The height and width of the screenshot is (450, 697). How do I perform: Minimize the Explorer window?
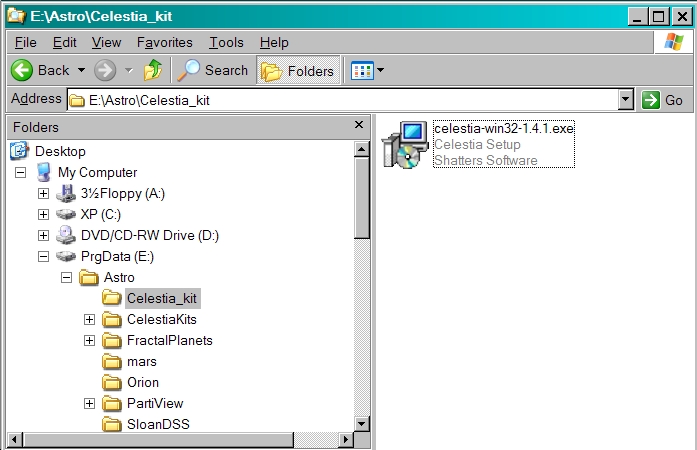pos(637,16)
